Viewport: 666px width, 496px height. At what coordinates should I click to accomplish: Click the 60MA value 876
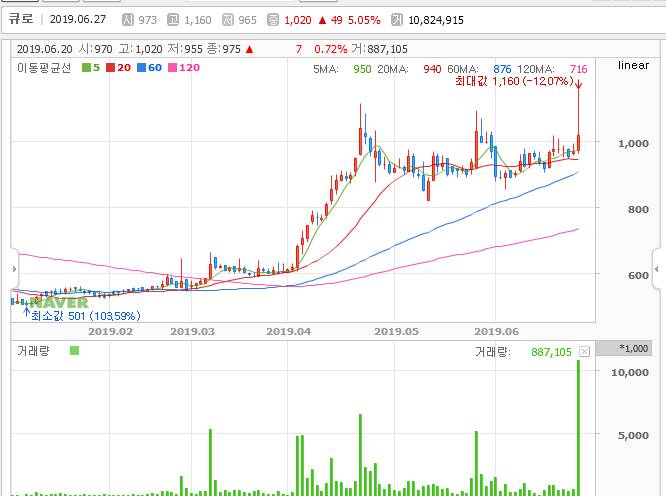(502, 69)
